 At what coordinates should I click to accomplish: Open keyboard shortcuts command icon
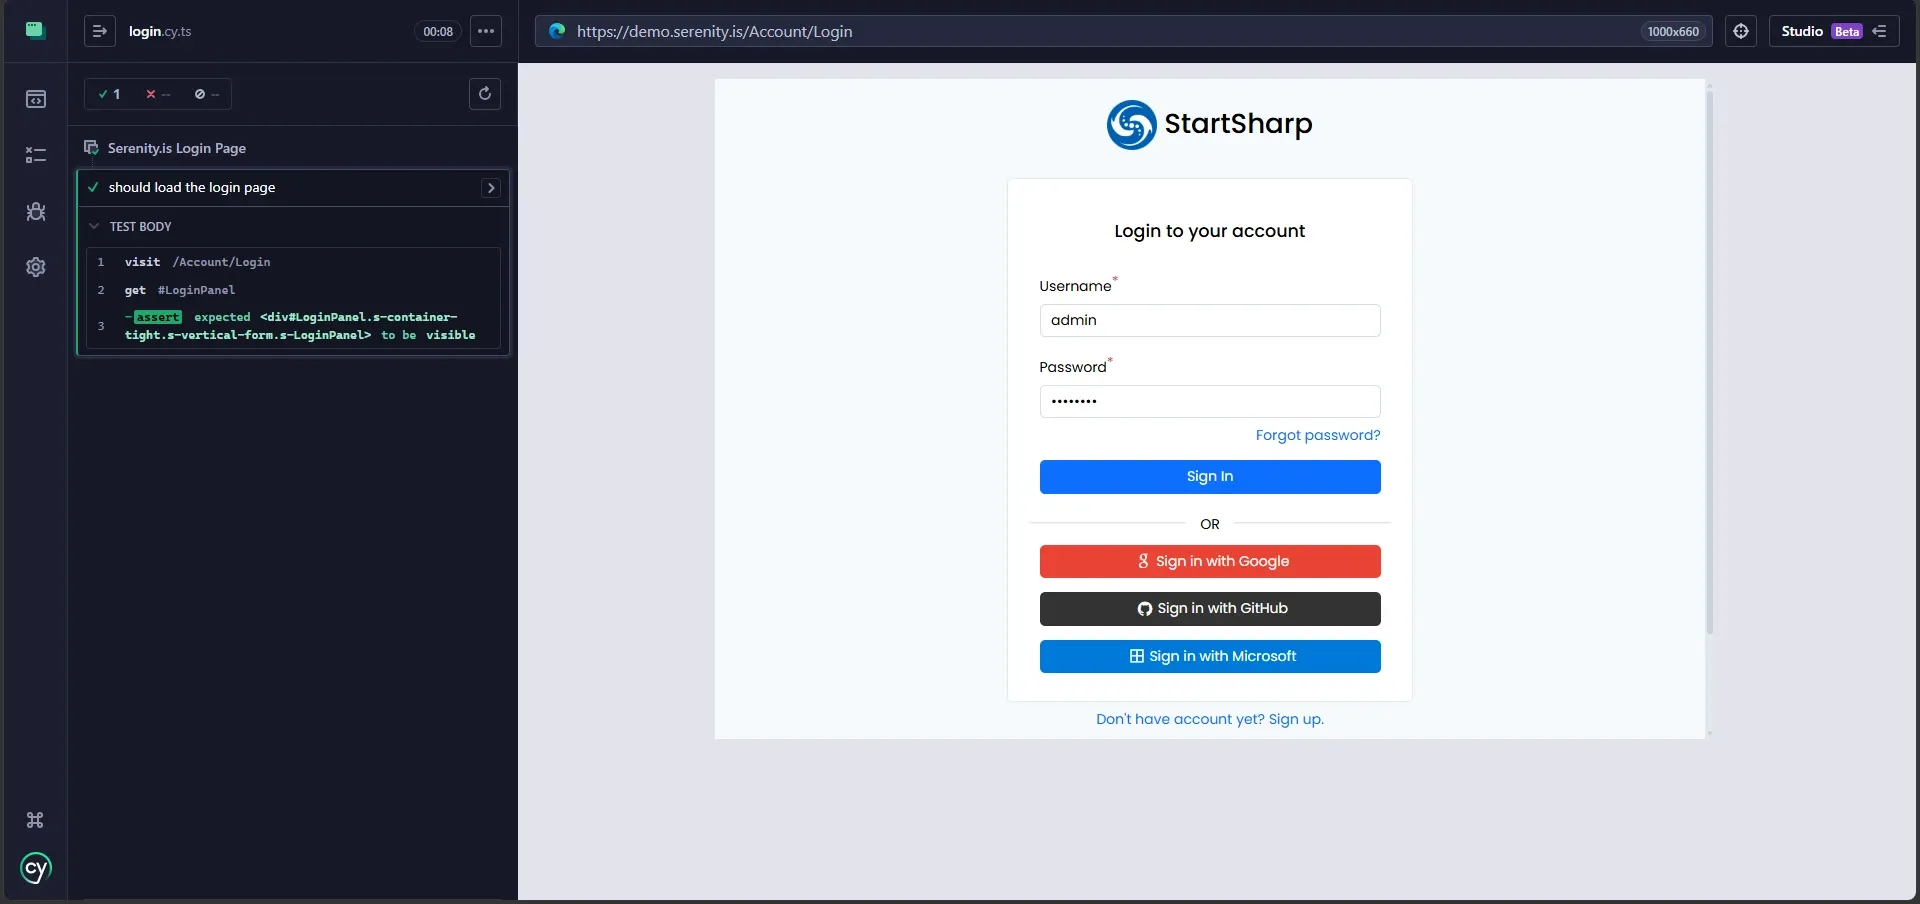pyautogui.click(x=35, y=820)
